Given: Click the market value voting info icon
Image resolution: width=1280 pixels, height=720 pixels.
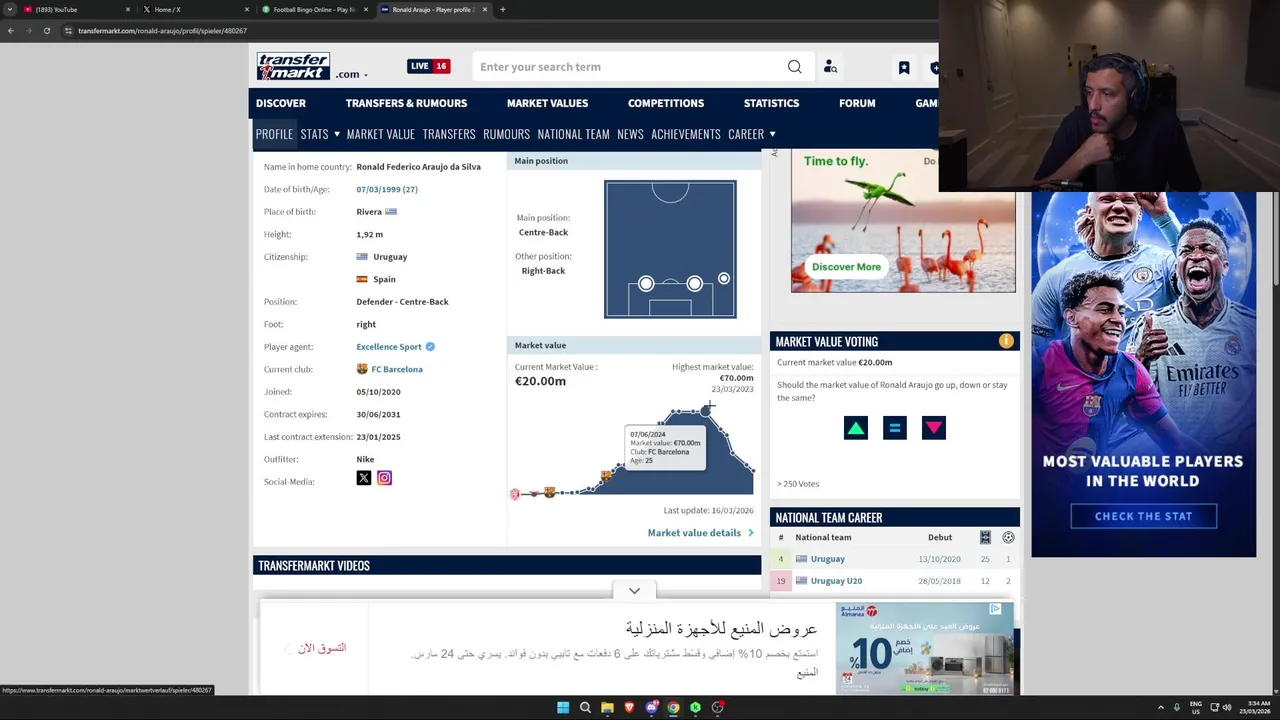Looking at the screenshot, I should 1006,341.
